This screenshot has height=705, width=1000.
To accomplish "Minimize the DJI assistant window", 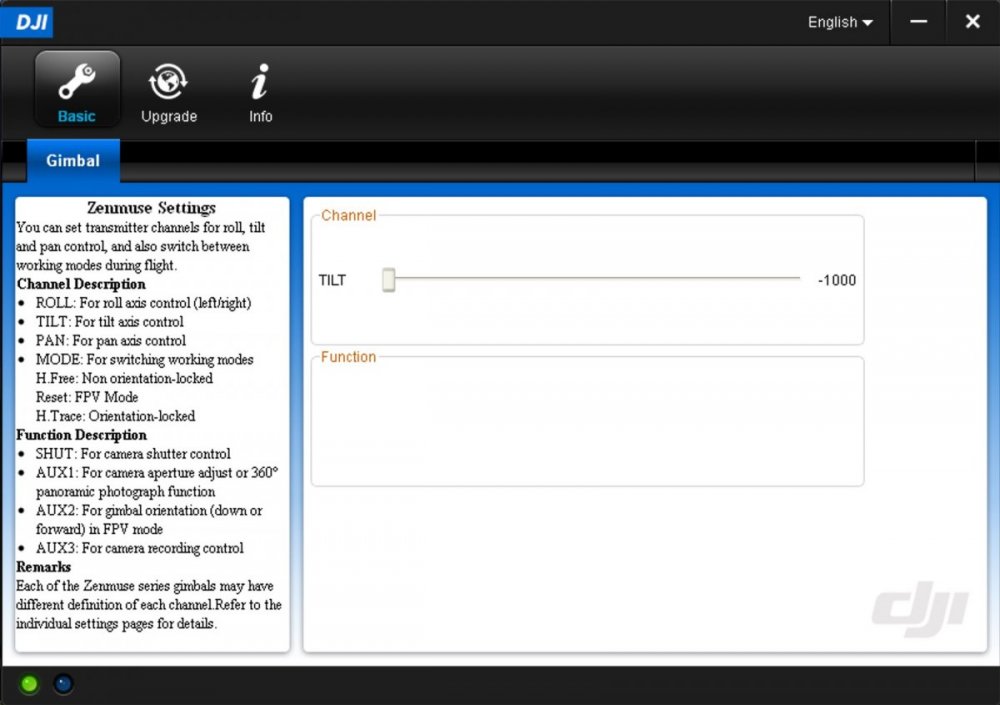I will coord(918,22).
